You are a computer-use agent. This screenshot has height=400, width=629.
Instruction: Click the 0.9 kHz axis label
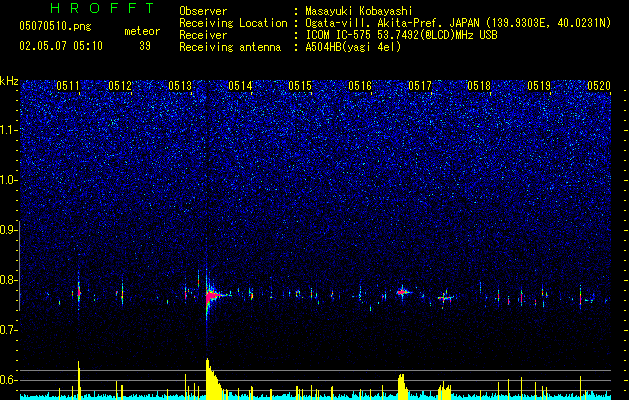tap(9, 230)
